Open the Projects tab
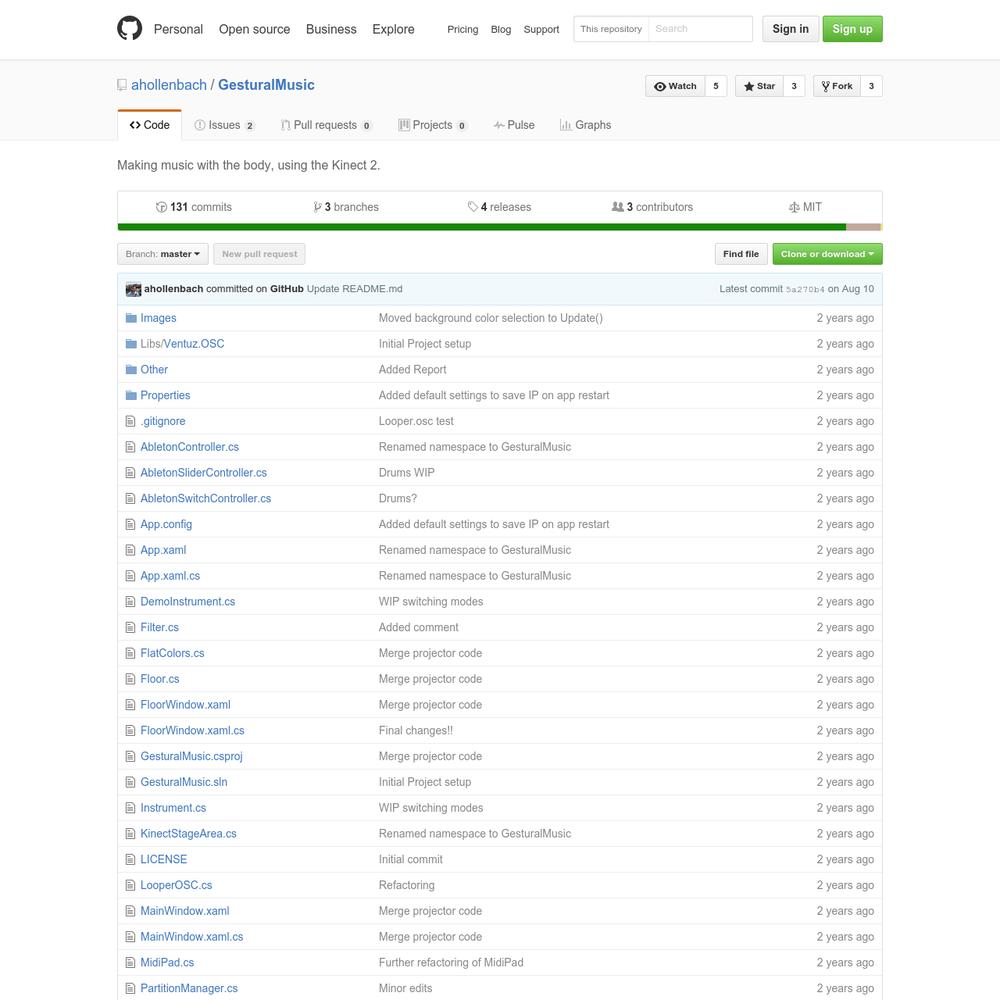The width and height of the screenshot is (1000, 1000). coord(432,125)
